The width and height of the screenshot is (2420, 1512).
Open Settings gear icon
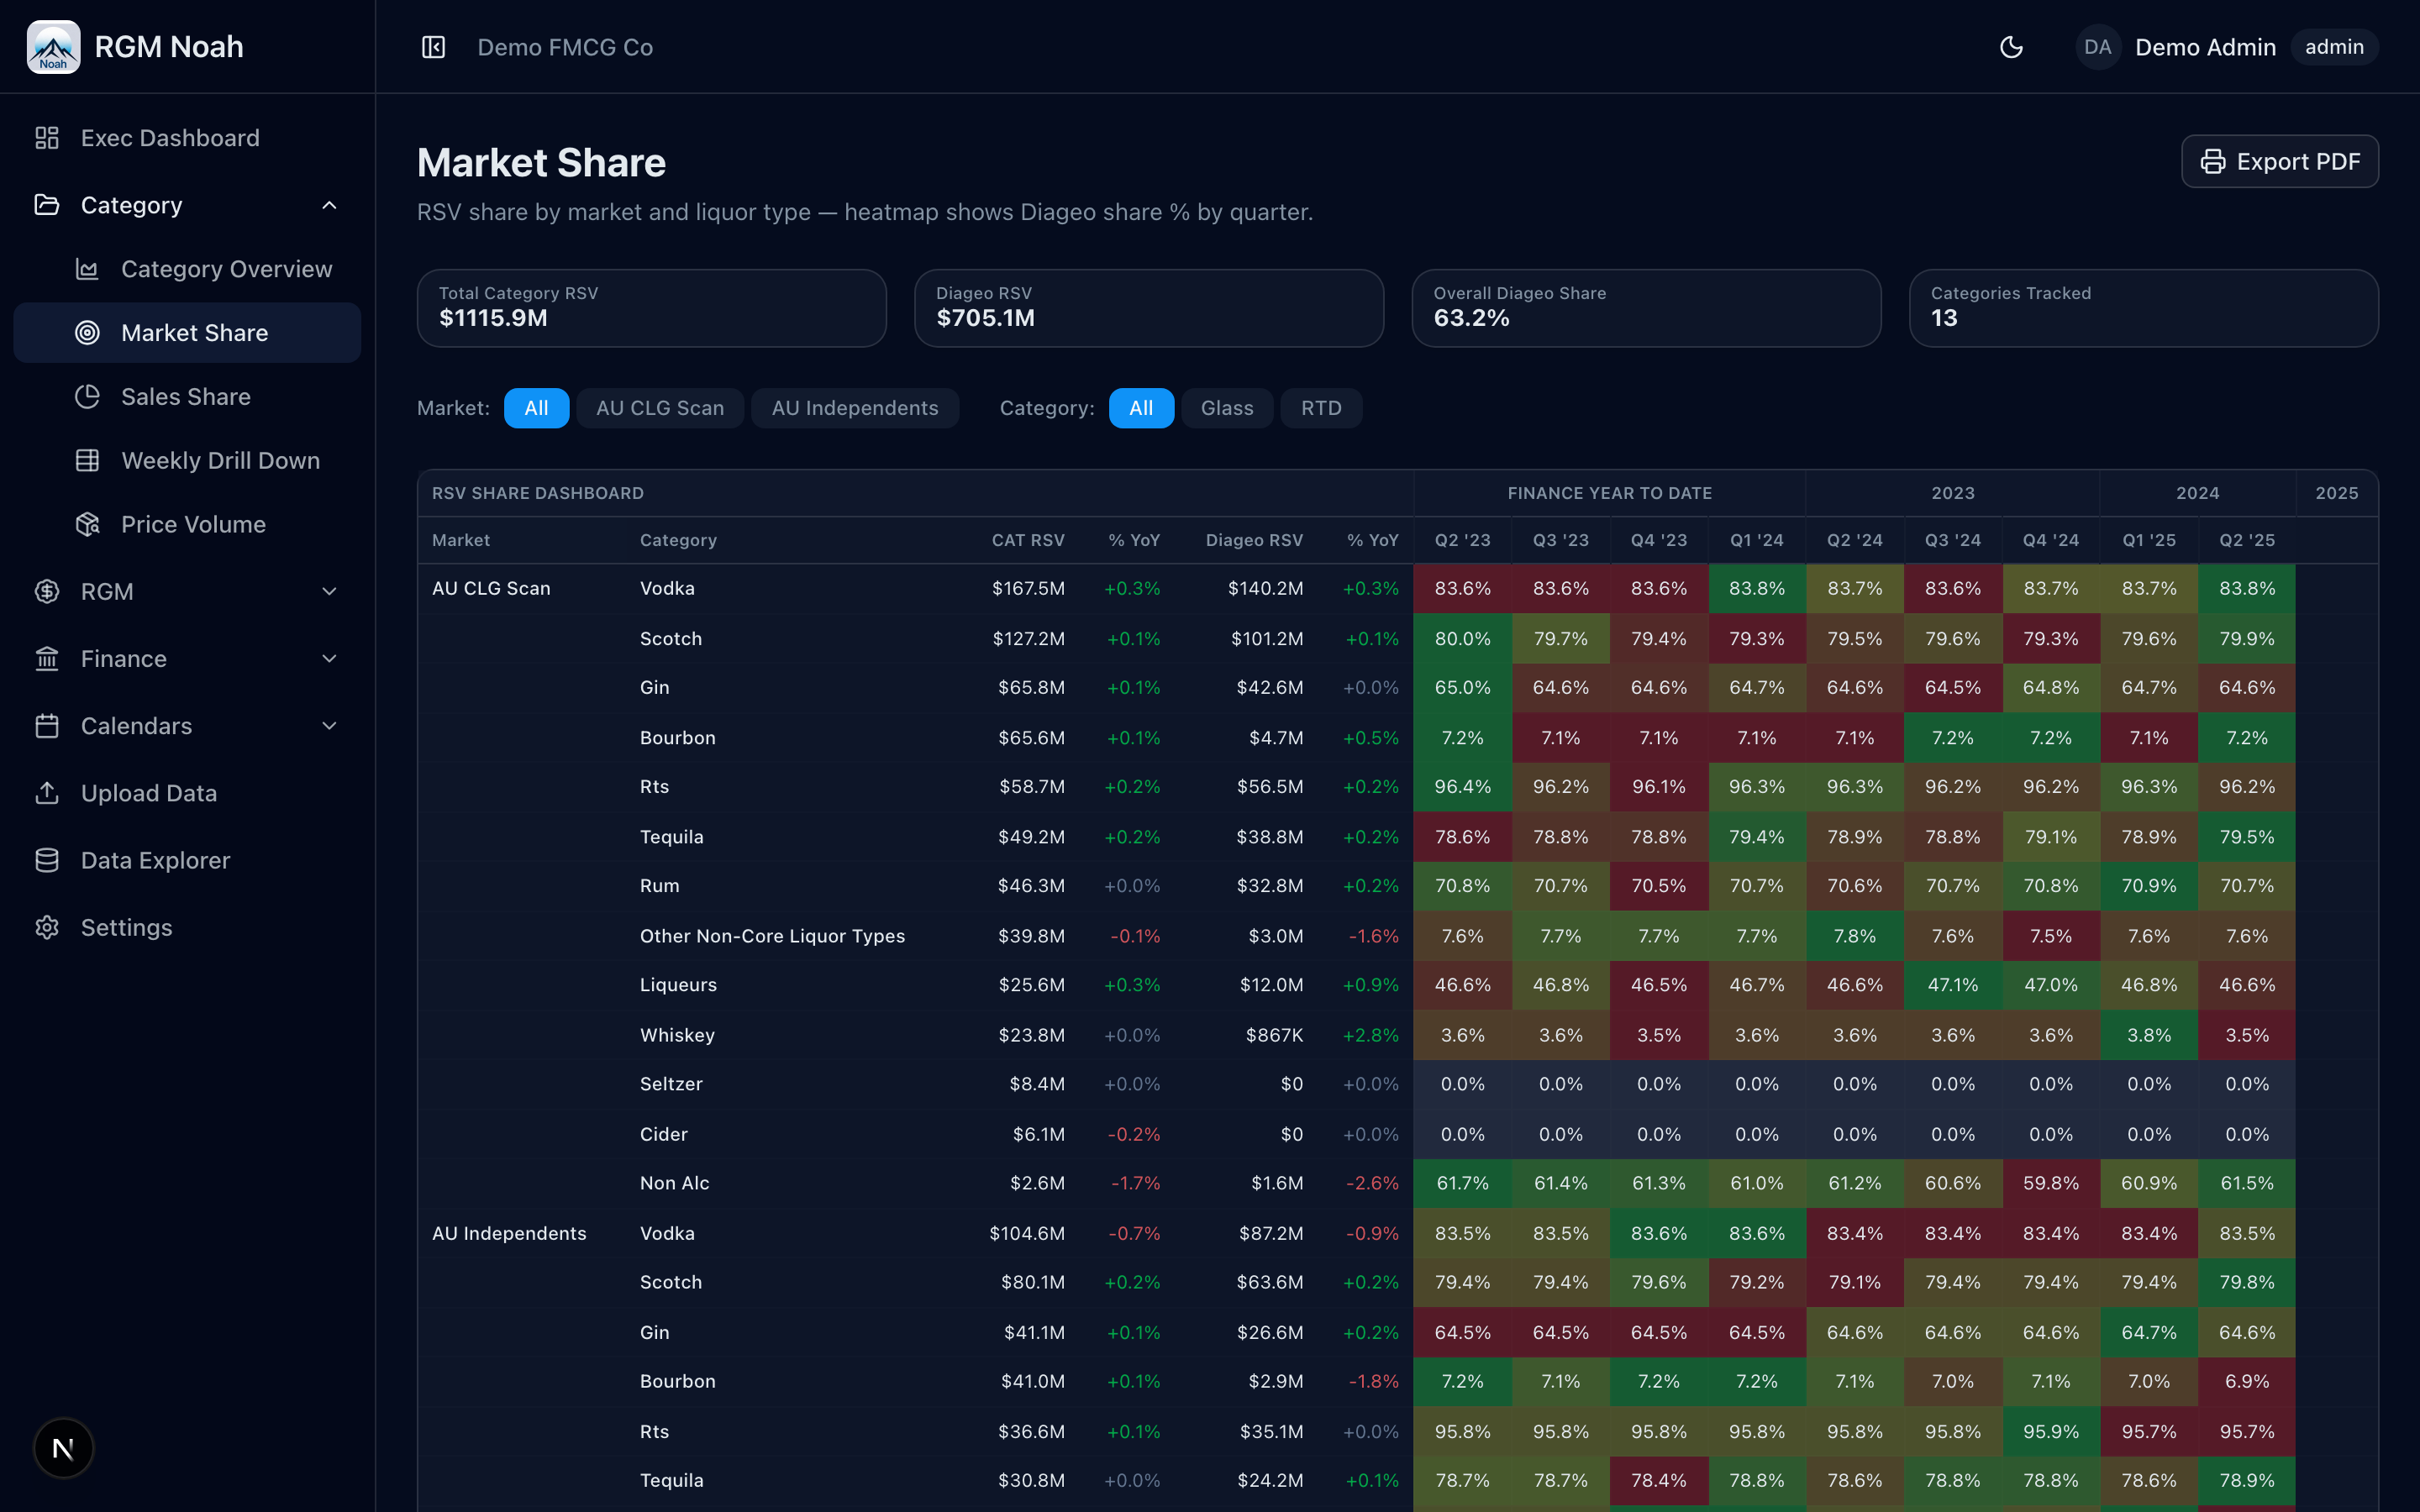click(x=47, y=927)
